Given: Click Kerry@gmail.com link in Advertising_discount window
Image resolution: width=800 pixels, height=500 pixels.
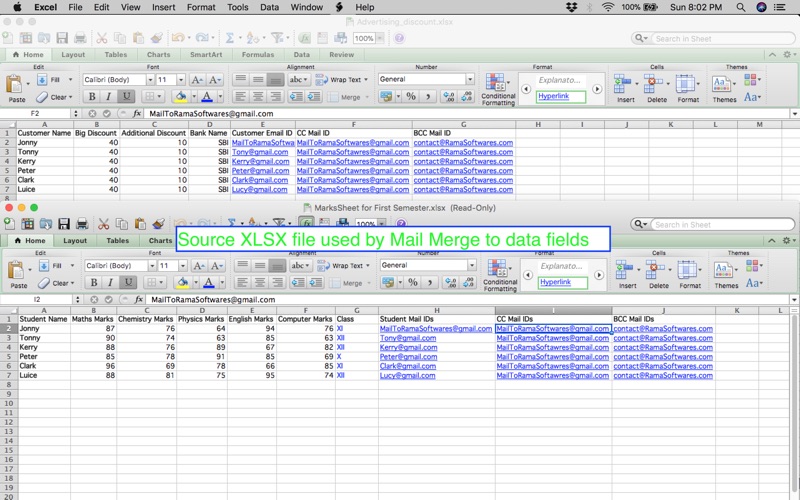Looking at the screenshot, I should click(x=260, y=161).
